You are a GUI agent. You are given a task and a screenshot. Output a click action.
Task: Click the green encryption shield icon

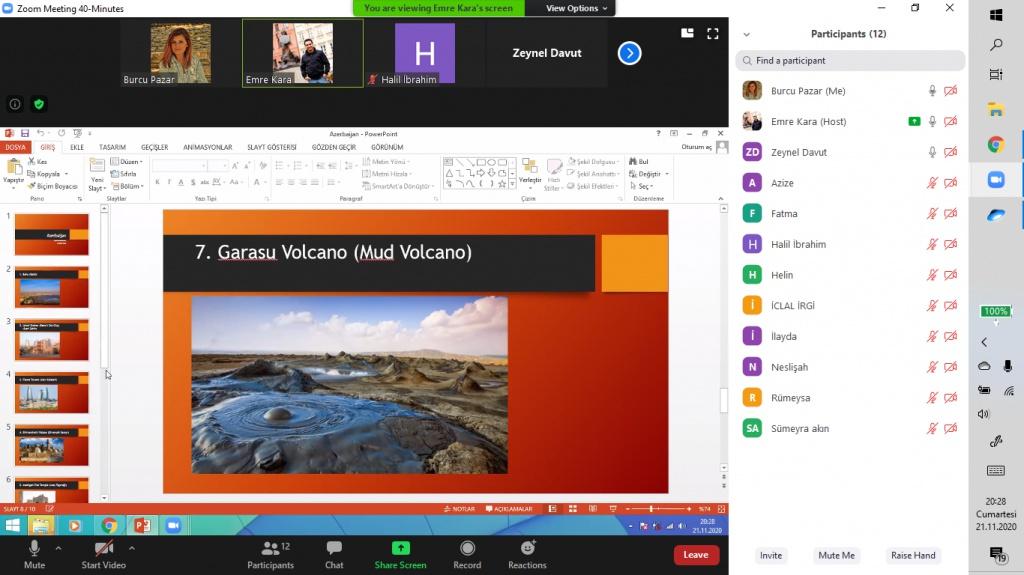pyautogui.click(x=39, y=104)
